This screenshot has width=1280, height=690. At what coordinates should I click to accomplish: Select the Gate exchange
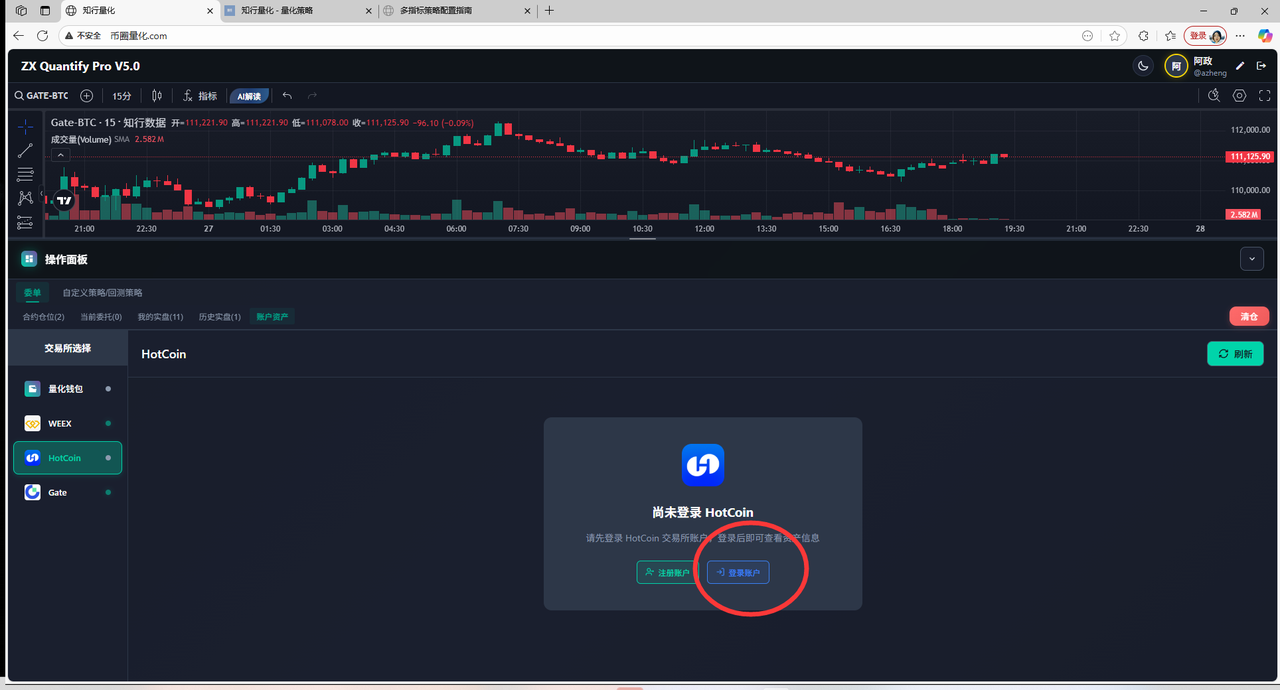(x=67, y=493)
